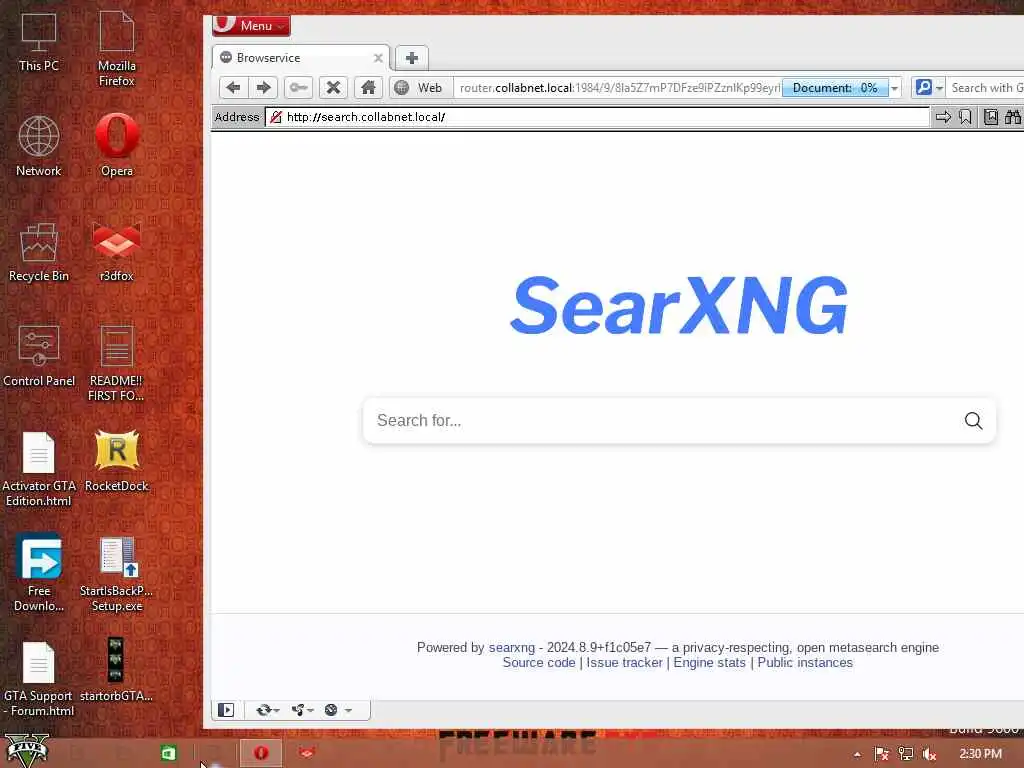
Task: Select Mozilla Firefox desktop shortcut
Action: point(116,49)
